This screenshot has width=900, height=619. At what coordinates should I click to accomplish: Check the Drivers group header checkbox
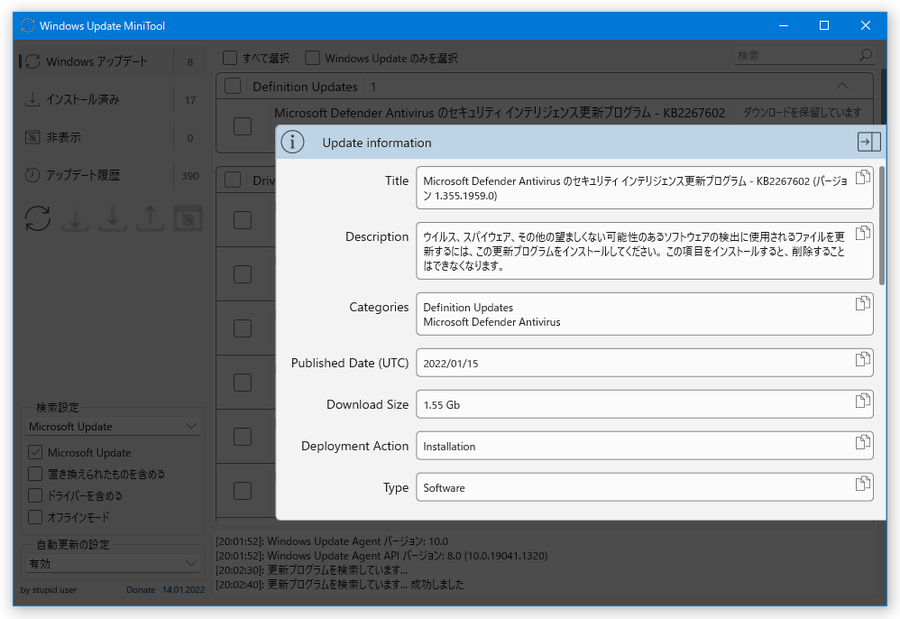pos(232,180)
